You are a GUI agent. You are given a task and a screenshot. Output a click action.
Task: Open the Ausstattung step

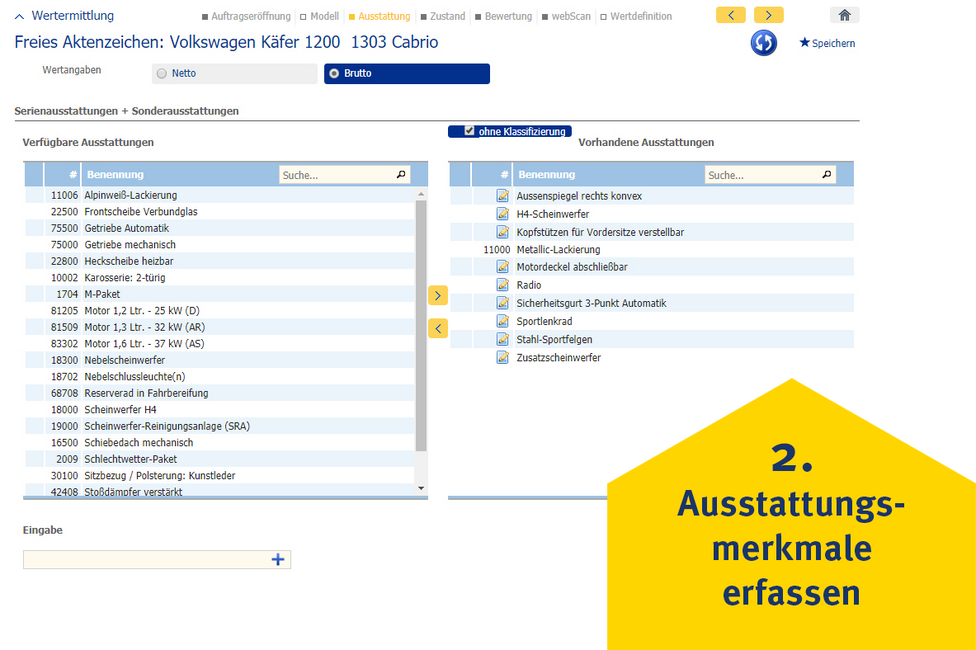[380, 16]
